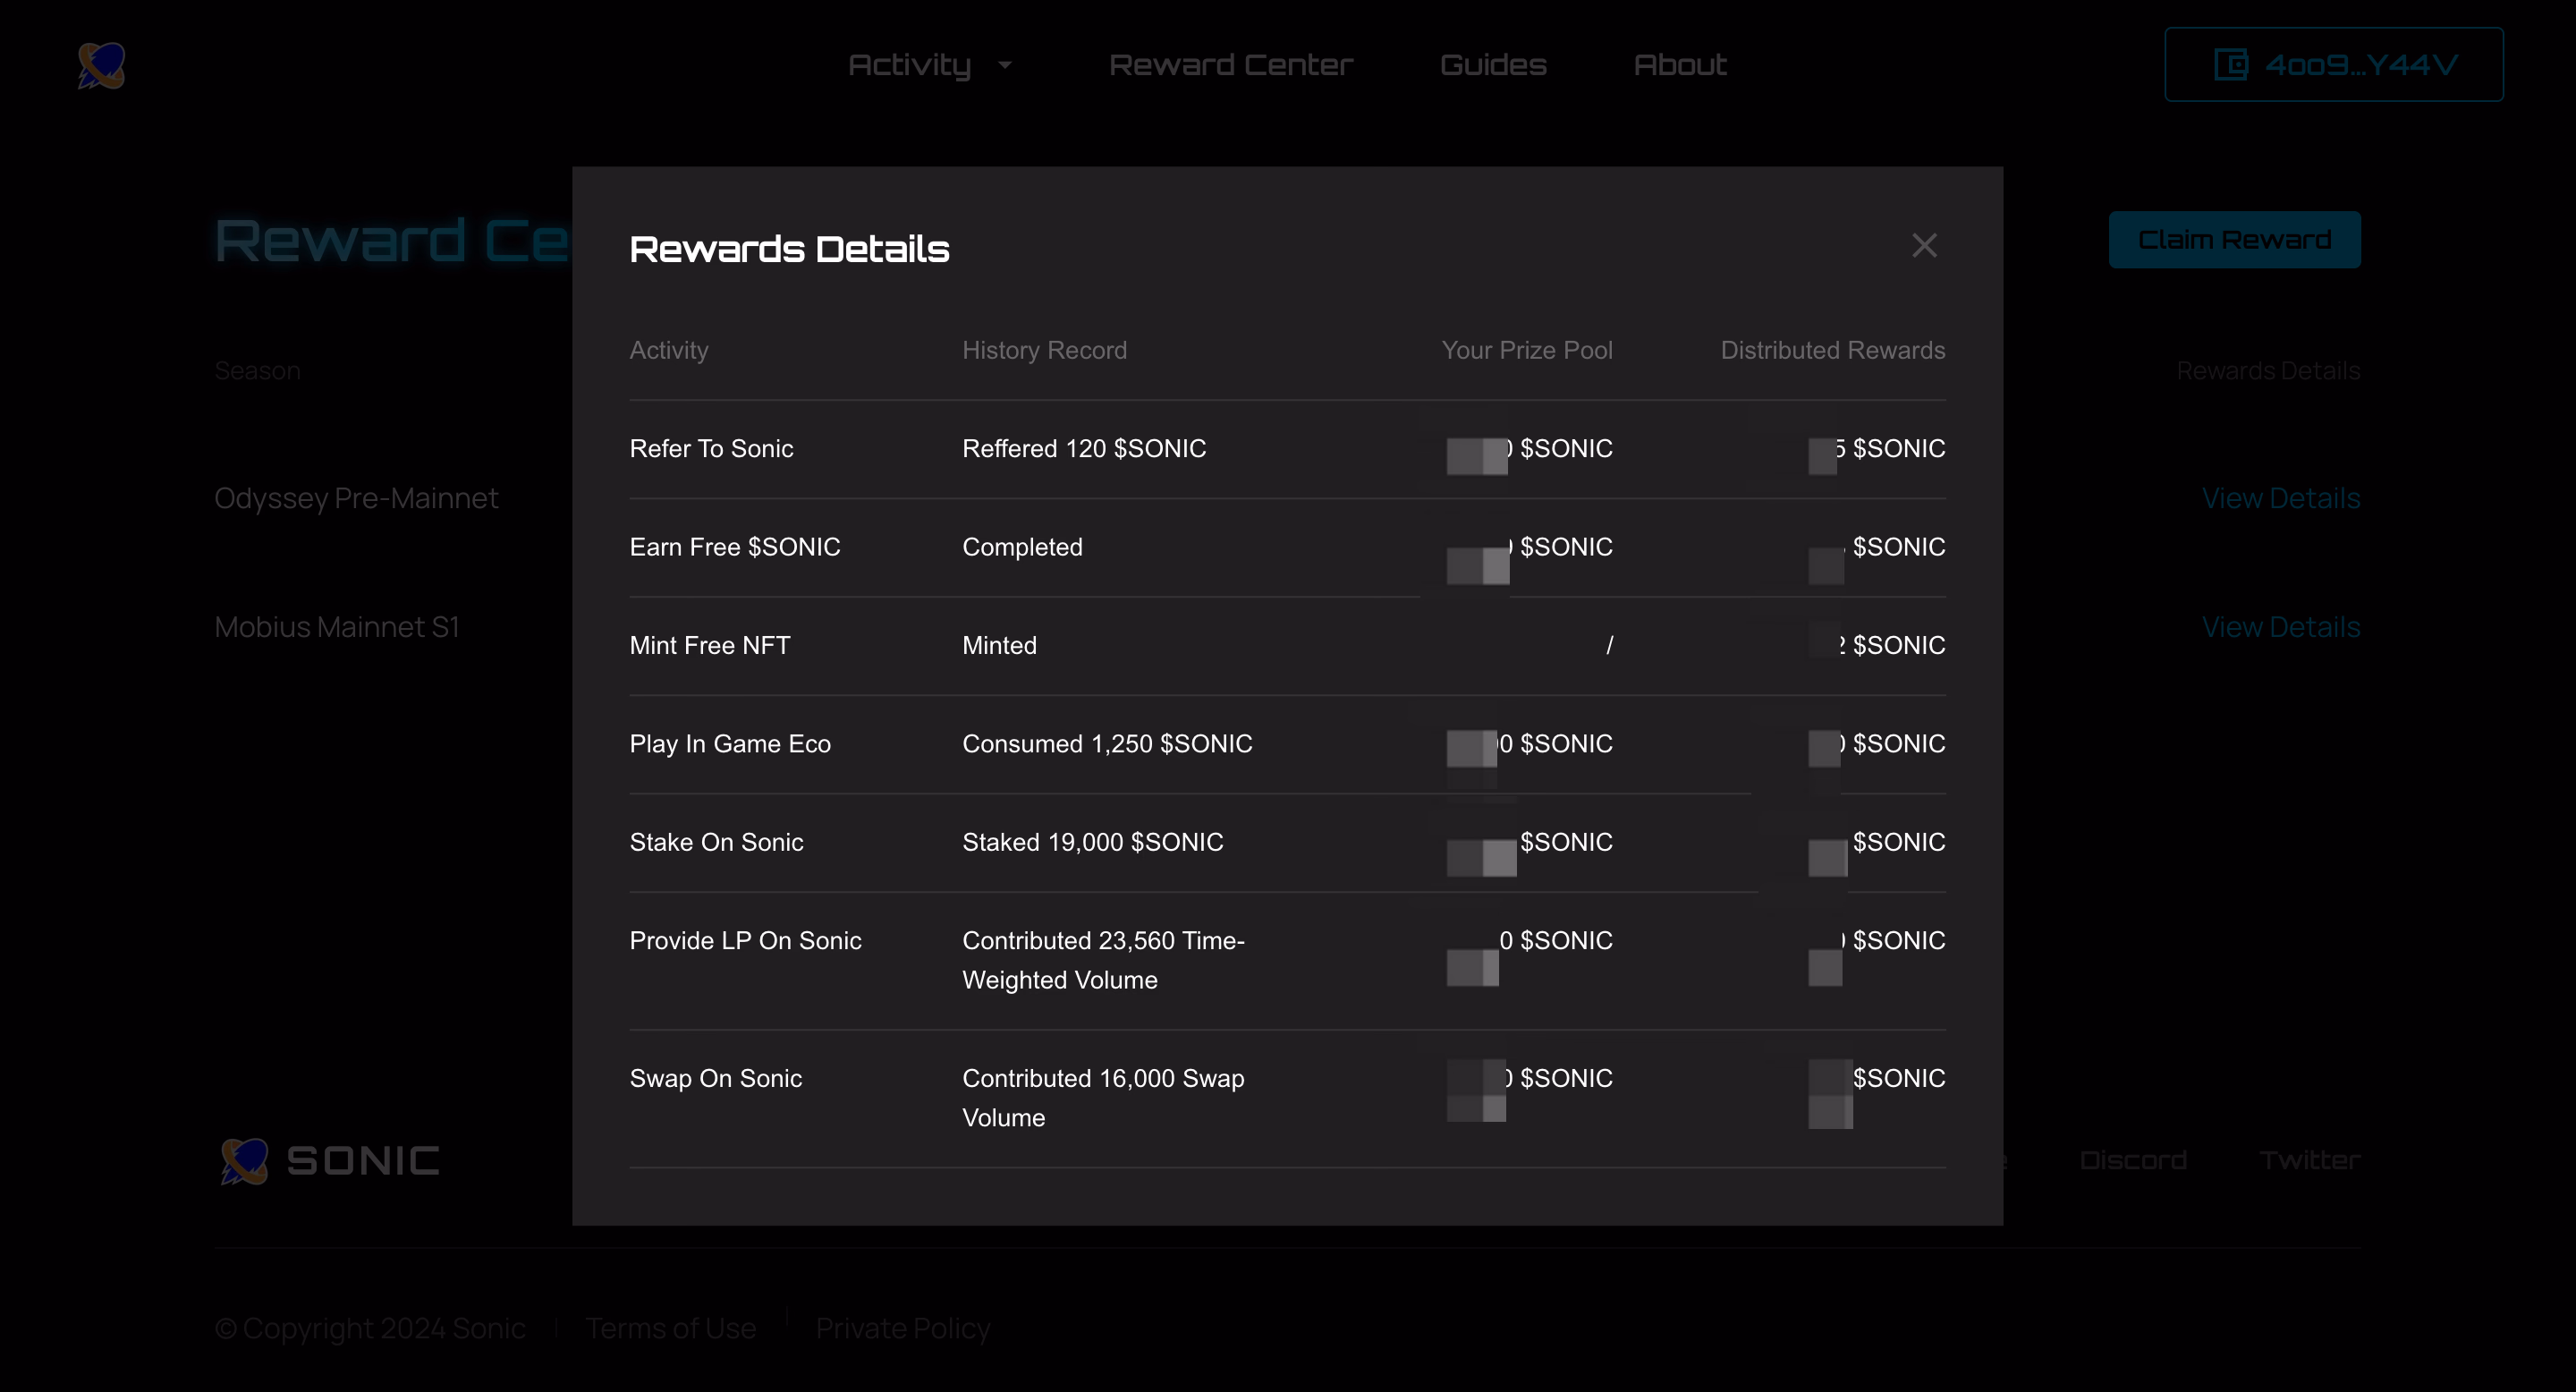Click the History Record column header
Screen dimensions: 2576x1392
tap(1044, 350)
